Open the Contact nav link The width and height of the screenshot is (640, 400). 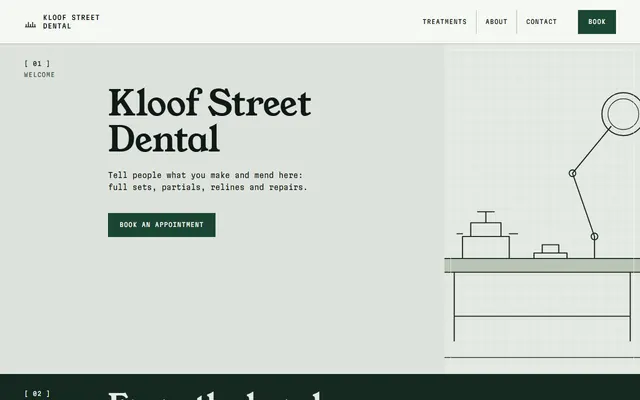click(541, 22)
